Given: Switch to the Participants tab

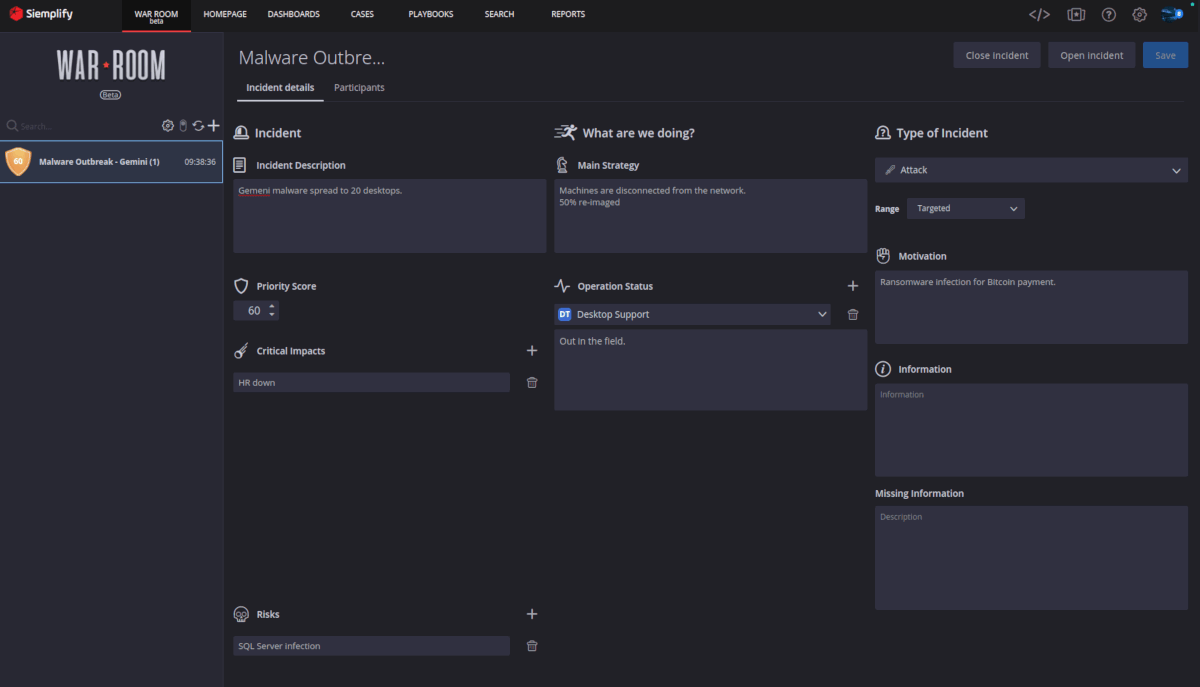Looking at the screenshot, I should 359,87.
